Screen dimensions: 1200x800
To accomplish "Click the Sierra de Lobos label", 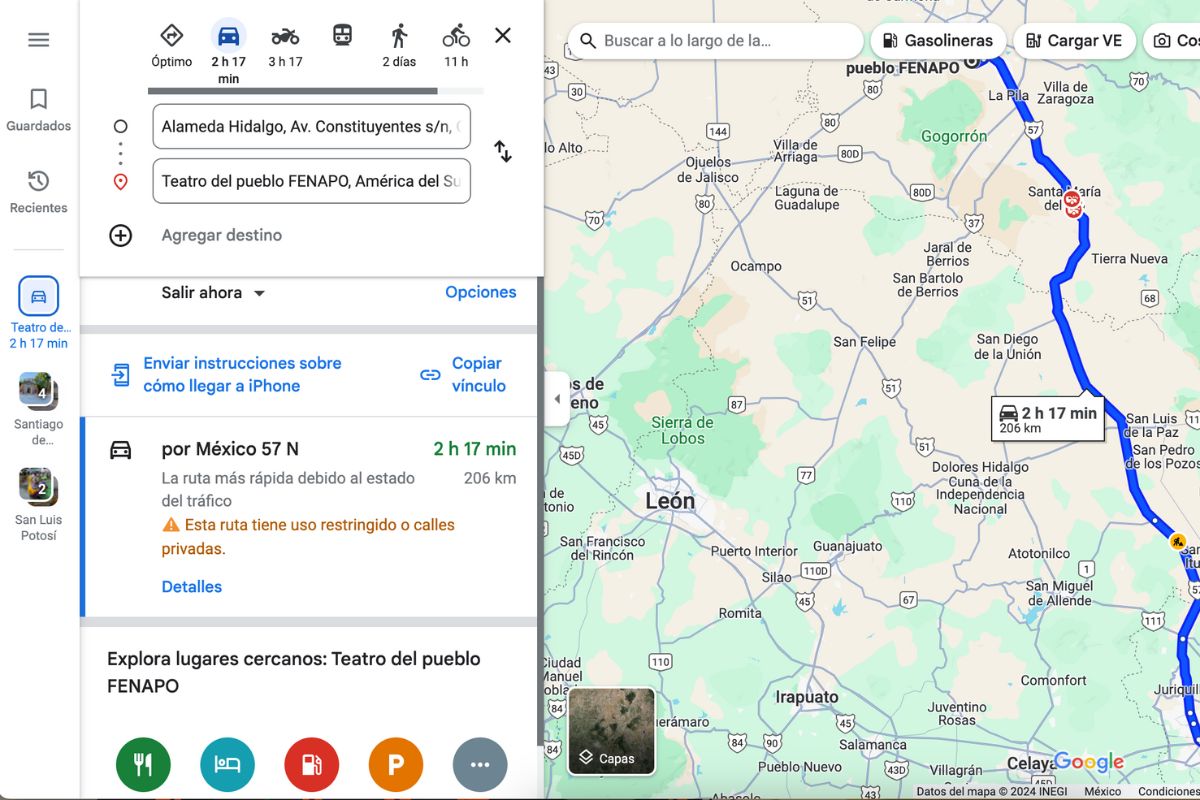I will (x=684, y=430).
